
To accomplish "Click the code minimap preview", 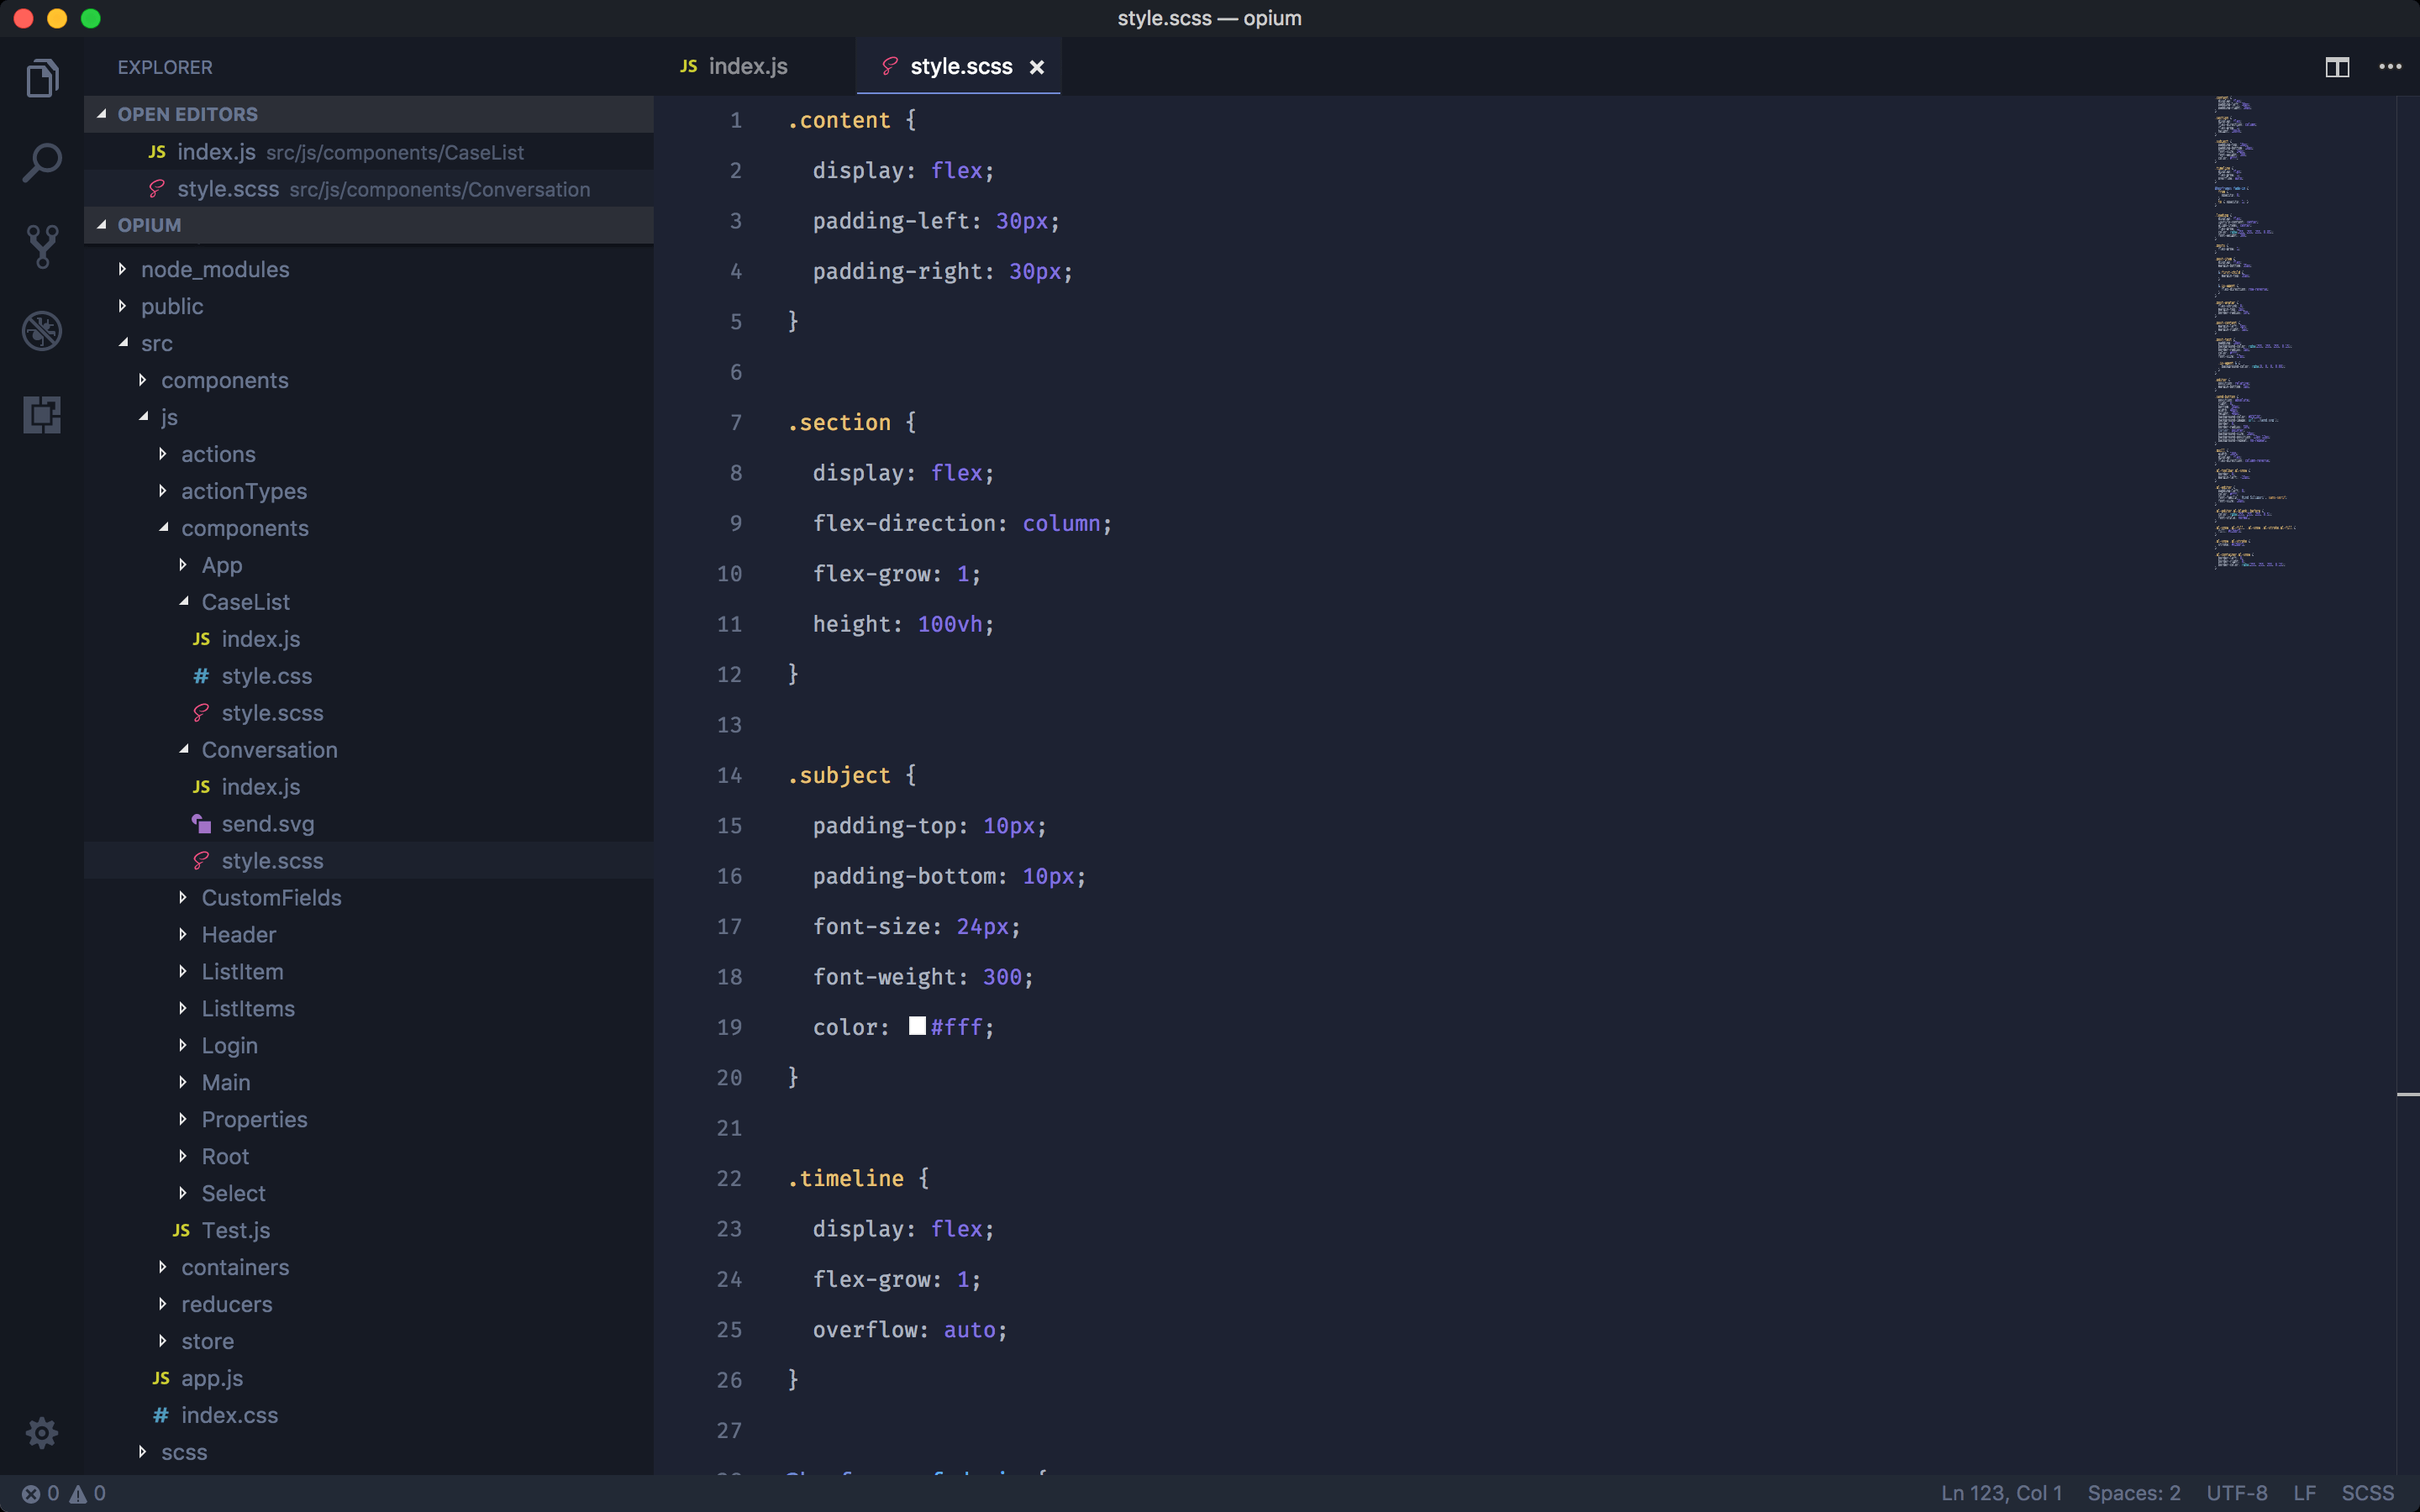I will pyautogui.click(x=2250, y=330).
